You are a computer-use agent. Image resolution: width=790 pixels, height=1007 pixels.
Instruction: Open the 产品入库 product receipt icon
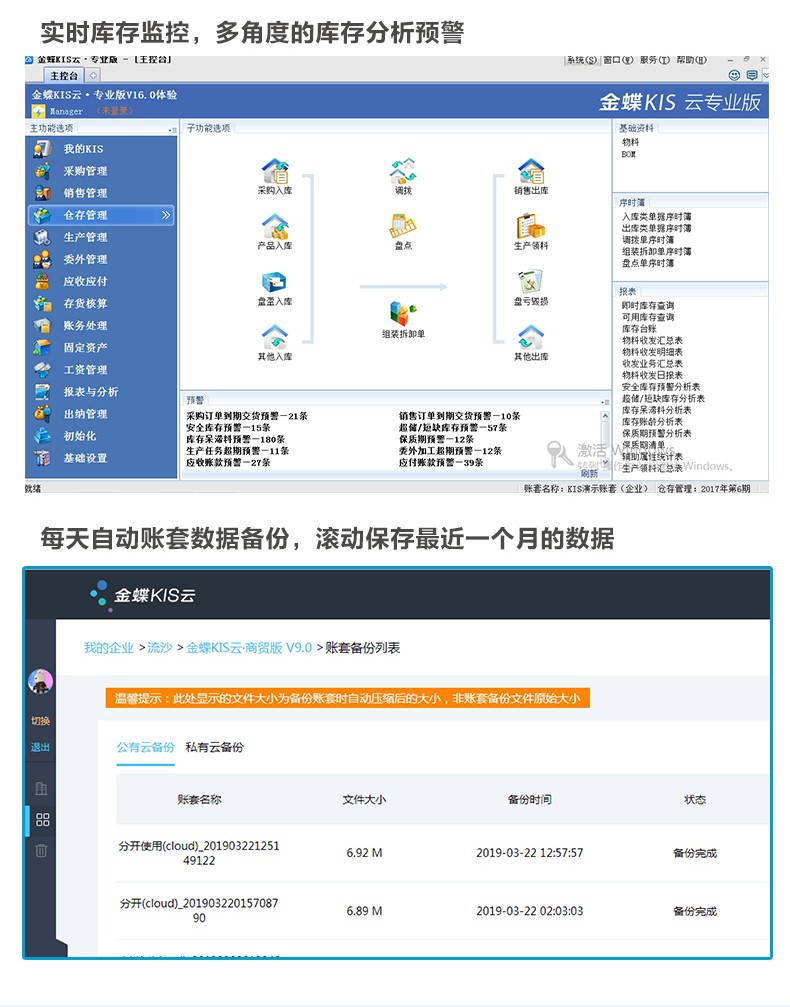click(275, 227)
